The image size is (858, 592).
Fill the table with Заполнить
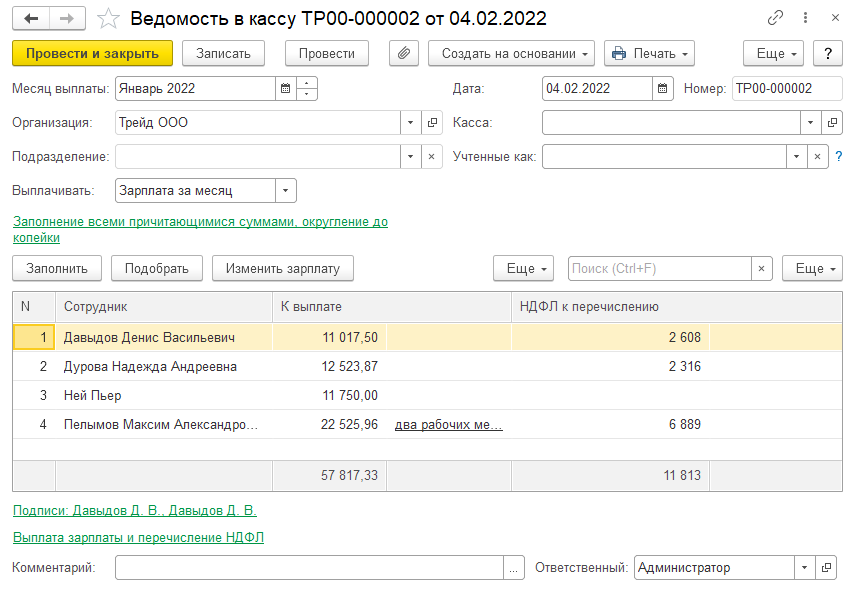57,269
